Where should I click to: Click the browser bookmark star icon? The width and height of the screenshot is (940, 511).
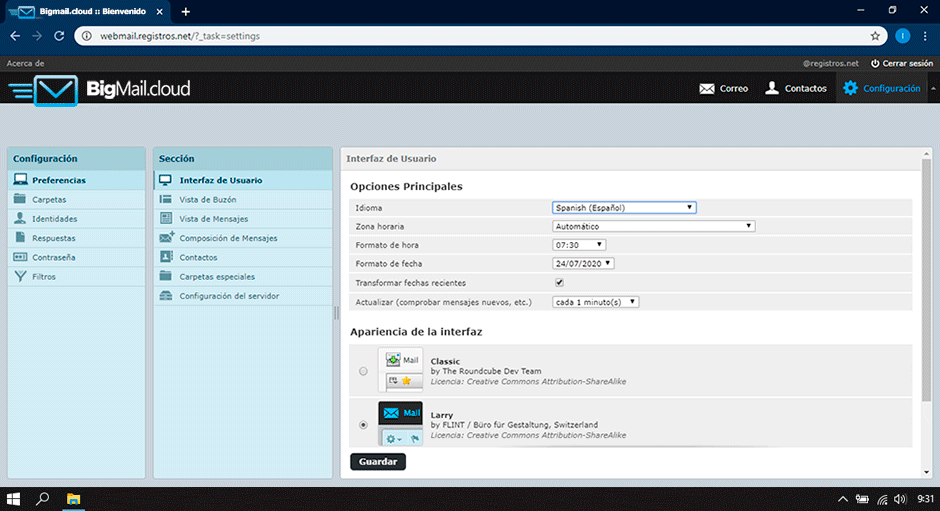pyautogui.click(x=875, y=35)
